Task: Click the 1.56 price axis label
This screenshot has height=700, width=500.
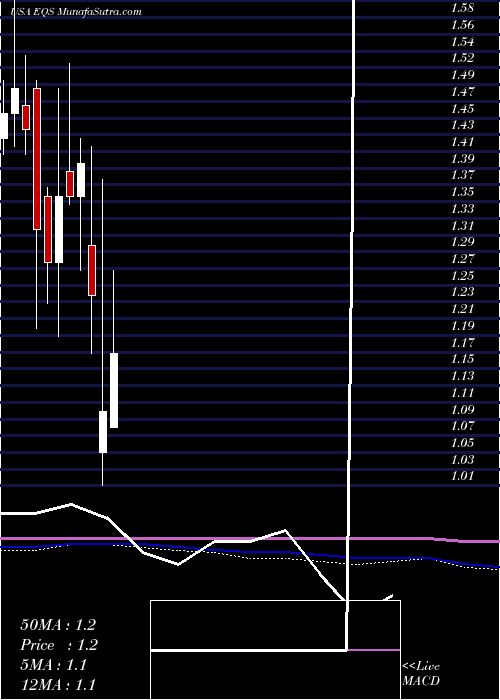Action: 462,25
